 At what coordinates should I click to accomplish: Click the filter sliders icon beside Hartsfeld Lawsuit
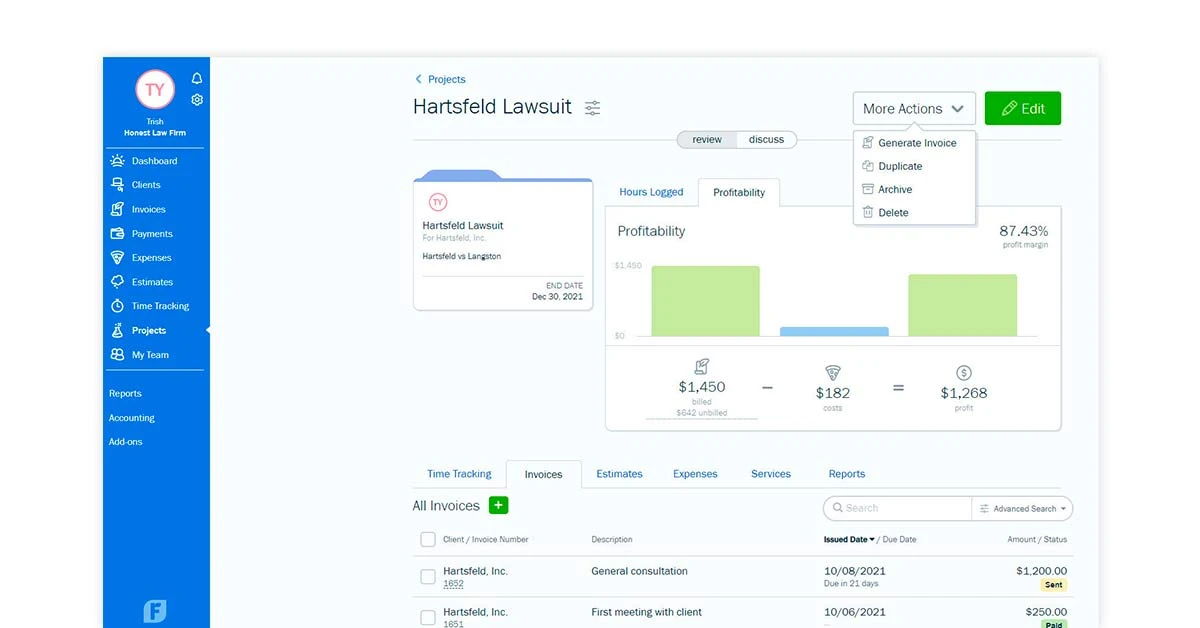[x=592, y=107]
